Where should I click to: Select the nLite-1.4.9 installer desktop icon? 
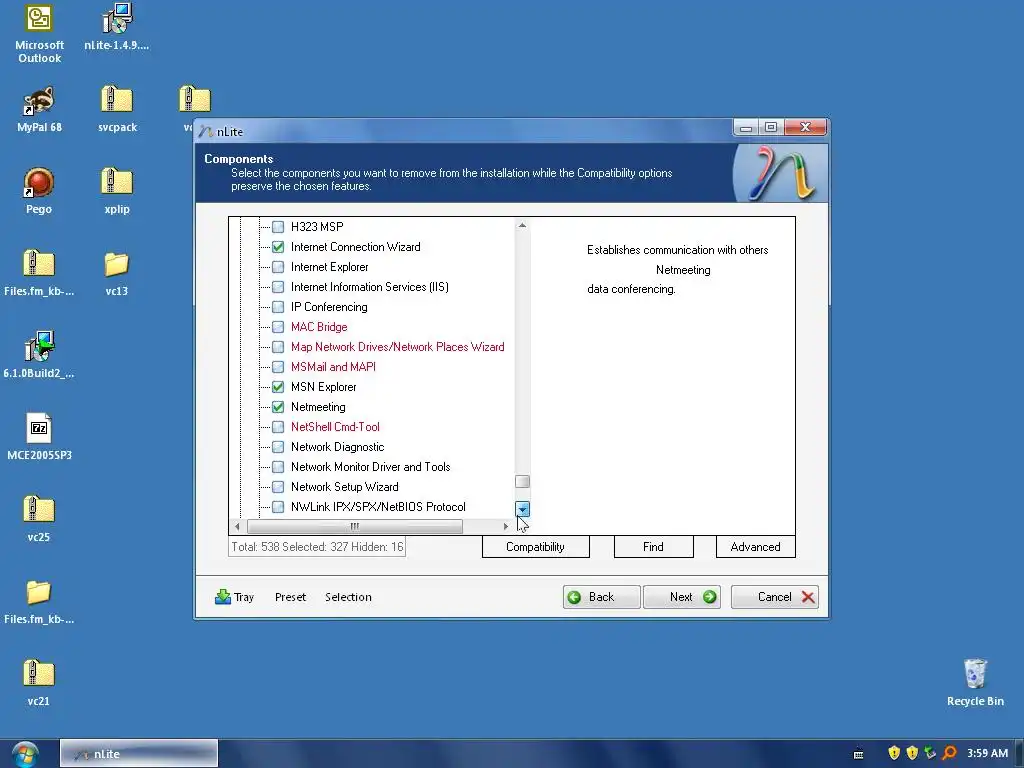point(117,27)
